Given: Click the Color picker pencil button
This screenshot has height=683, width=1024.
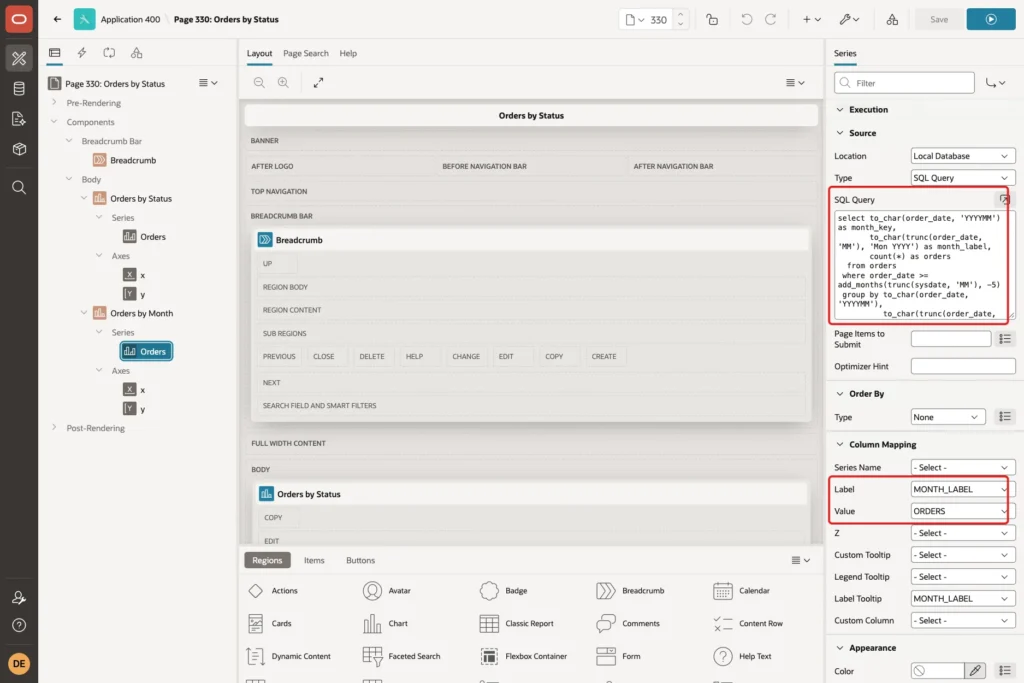Looking at the screenshot, I should pos(975,671).
